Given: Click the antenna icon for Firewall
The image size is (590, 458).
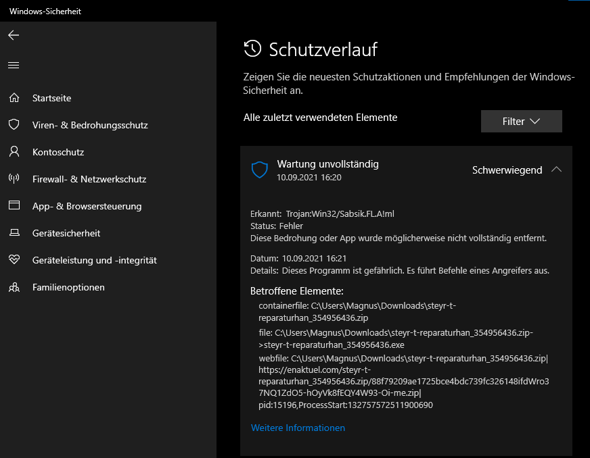Looking at the screenshot, I should tap(14, 179).
